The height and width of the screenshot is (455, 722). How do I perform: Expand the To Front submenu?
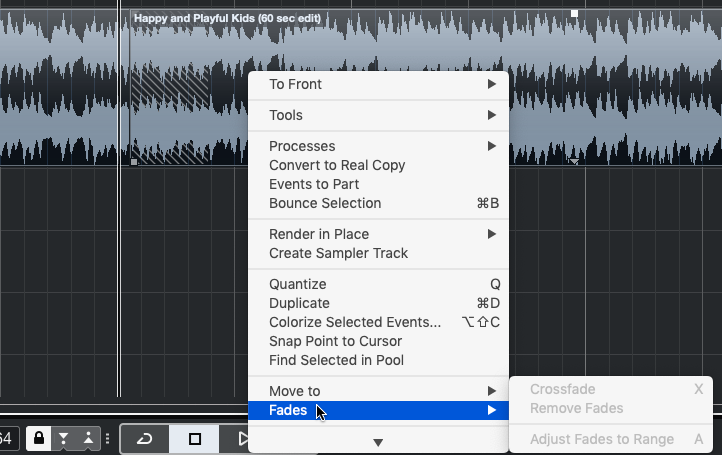click(379, 85)
